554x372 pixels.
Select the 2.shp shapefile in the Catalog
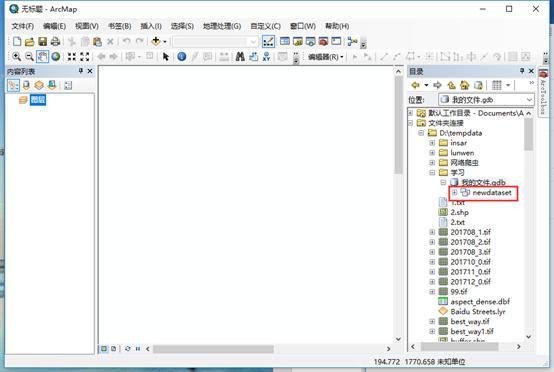[459, 212]
